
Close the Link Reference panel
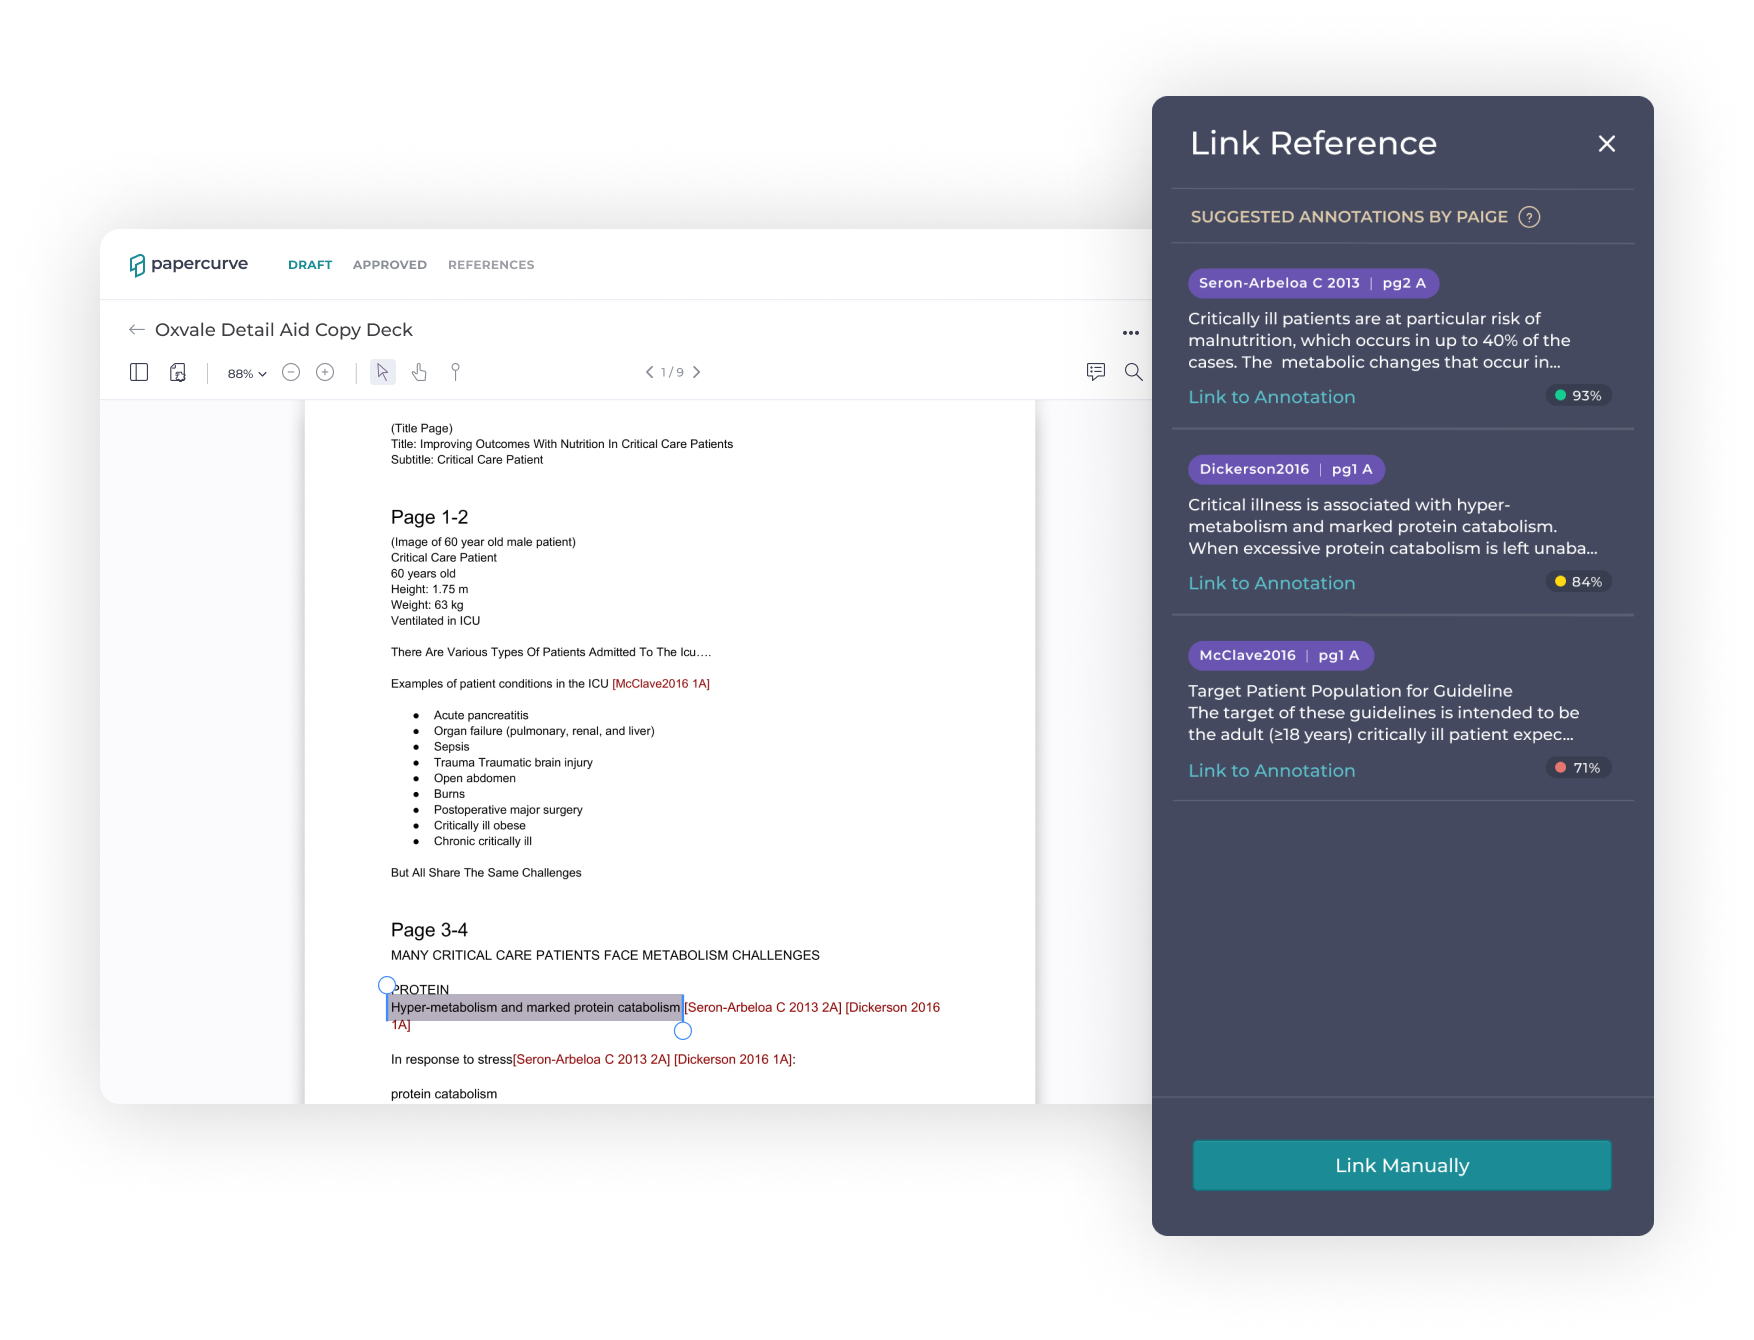coord(1607,144)
